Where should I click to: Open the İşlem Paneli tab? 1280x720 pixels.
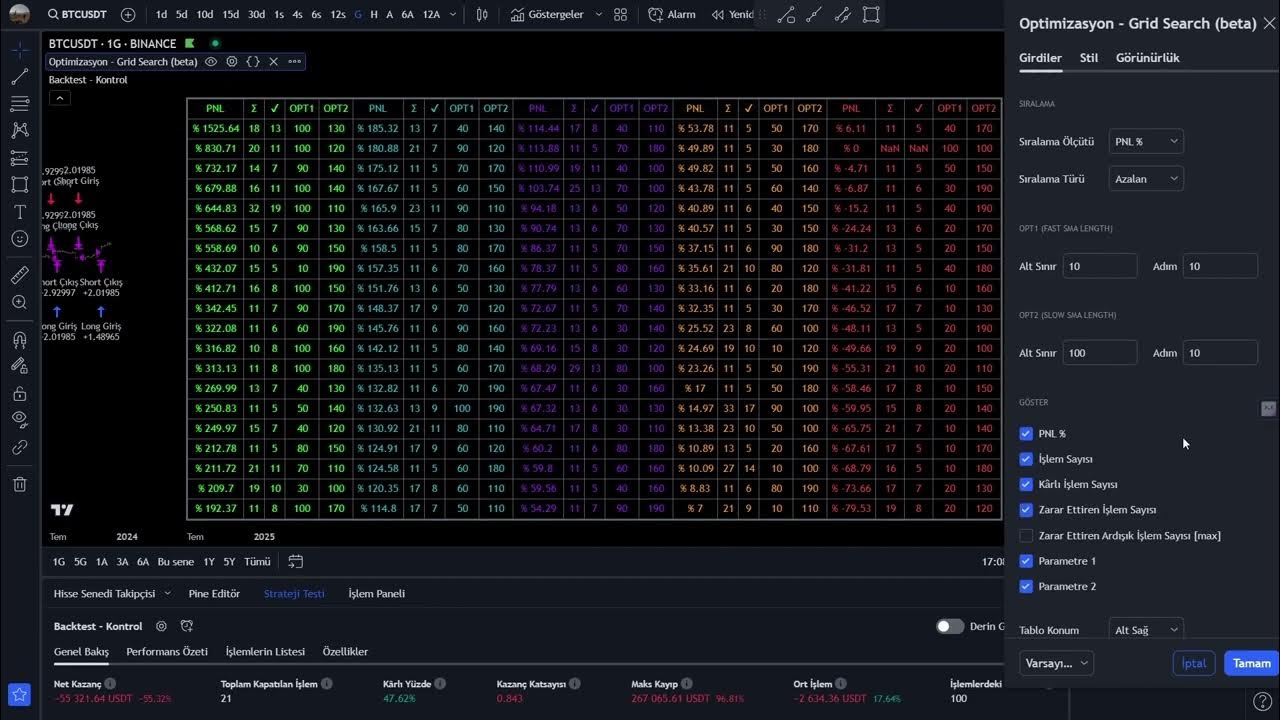pos(376,593)
